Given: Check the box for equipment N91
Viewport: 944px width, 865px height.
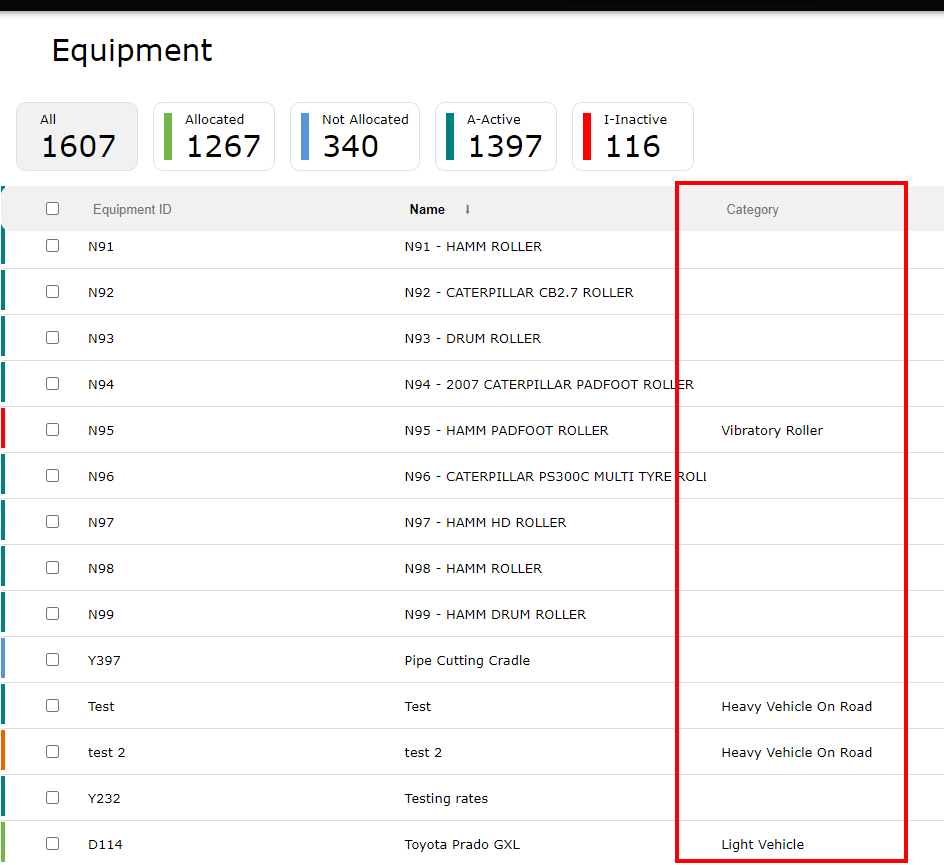Looking at the screenshot, I should pos(52,246).
